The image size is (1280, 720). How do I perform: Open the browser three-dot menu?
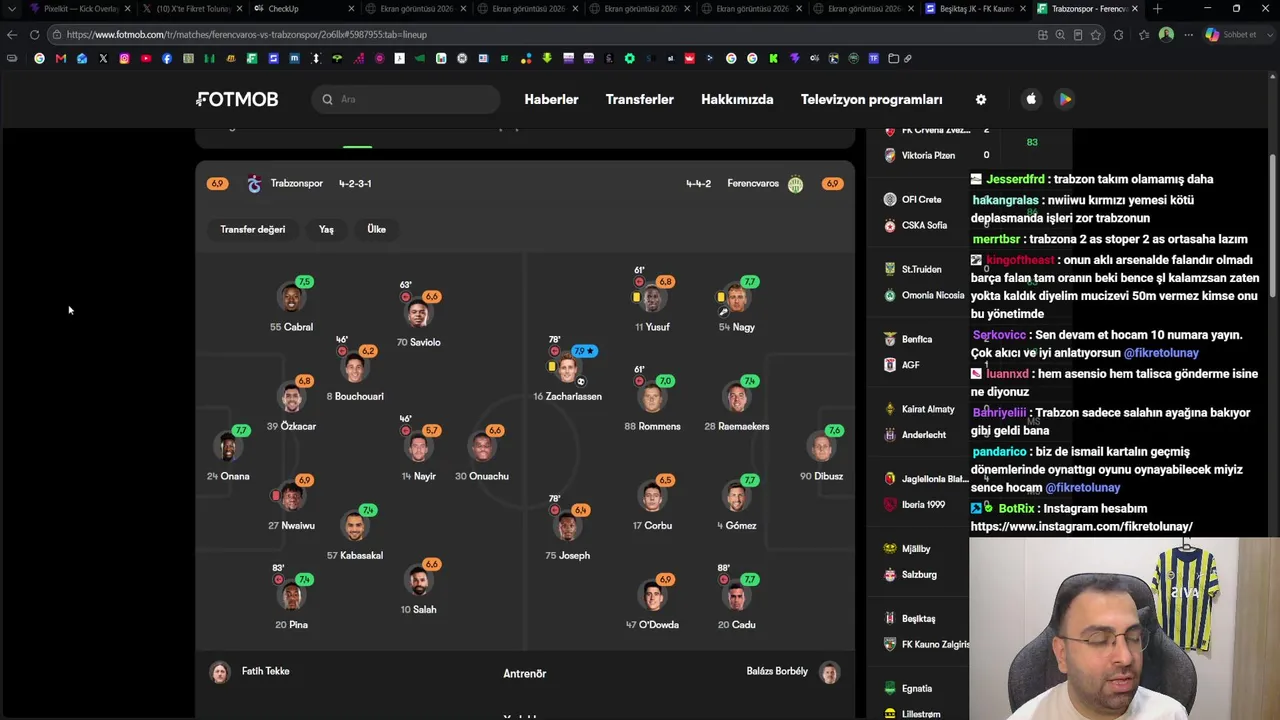1188,34
